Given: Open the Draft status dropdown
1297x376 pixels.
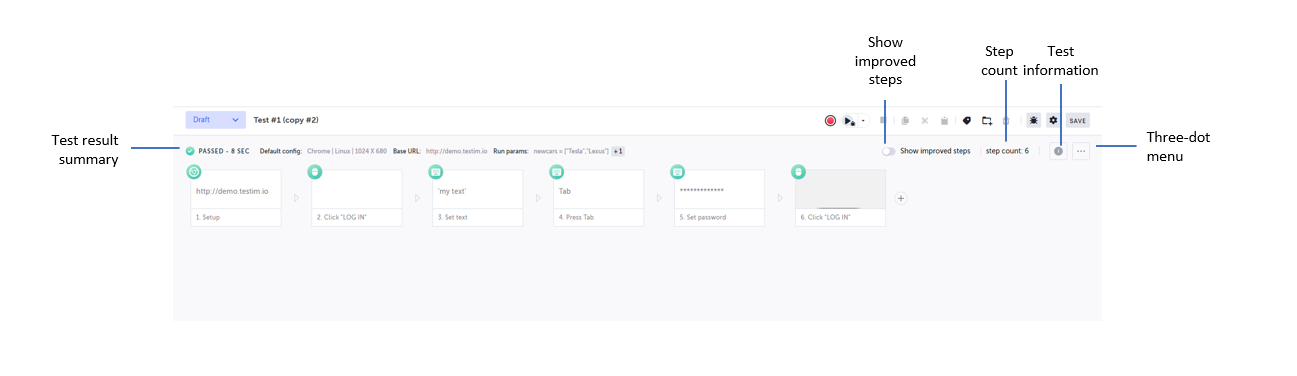Looking at the screenshot, I should (215, 120).
